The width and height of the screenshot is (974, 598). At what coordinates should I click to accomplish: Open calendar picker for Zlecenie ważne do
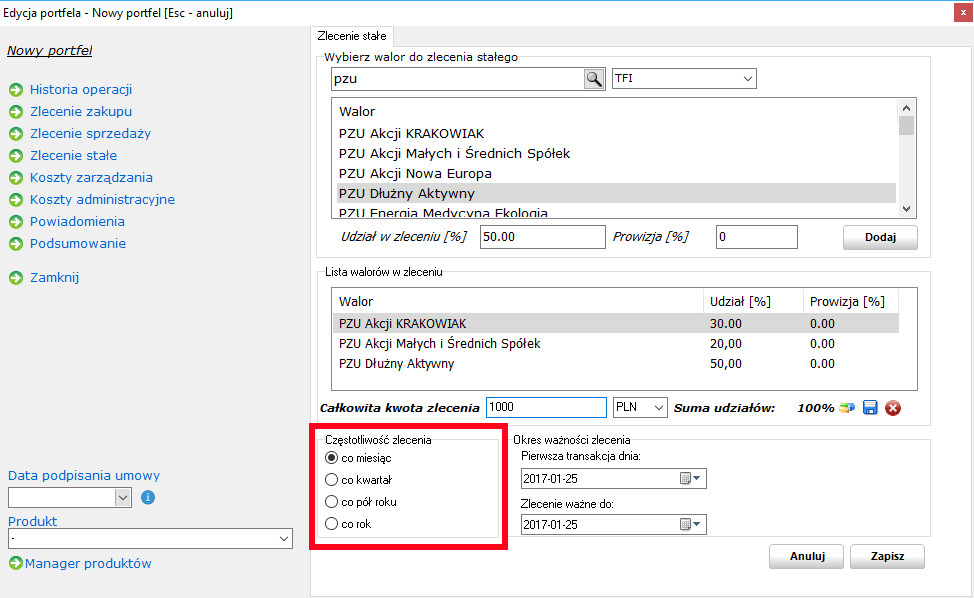tap(691, 524)
